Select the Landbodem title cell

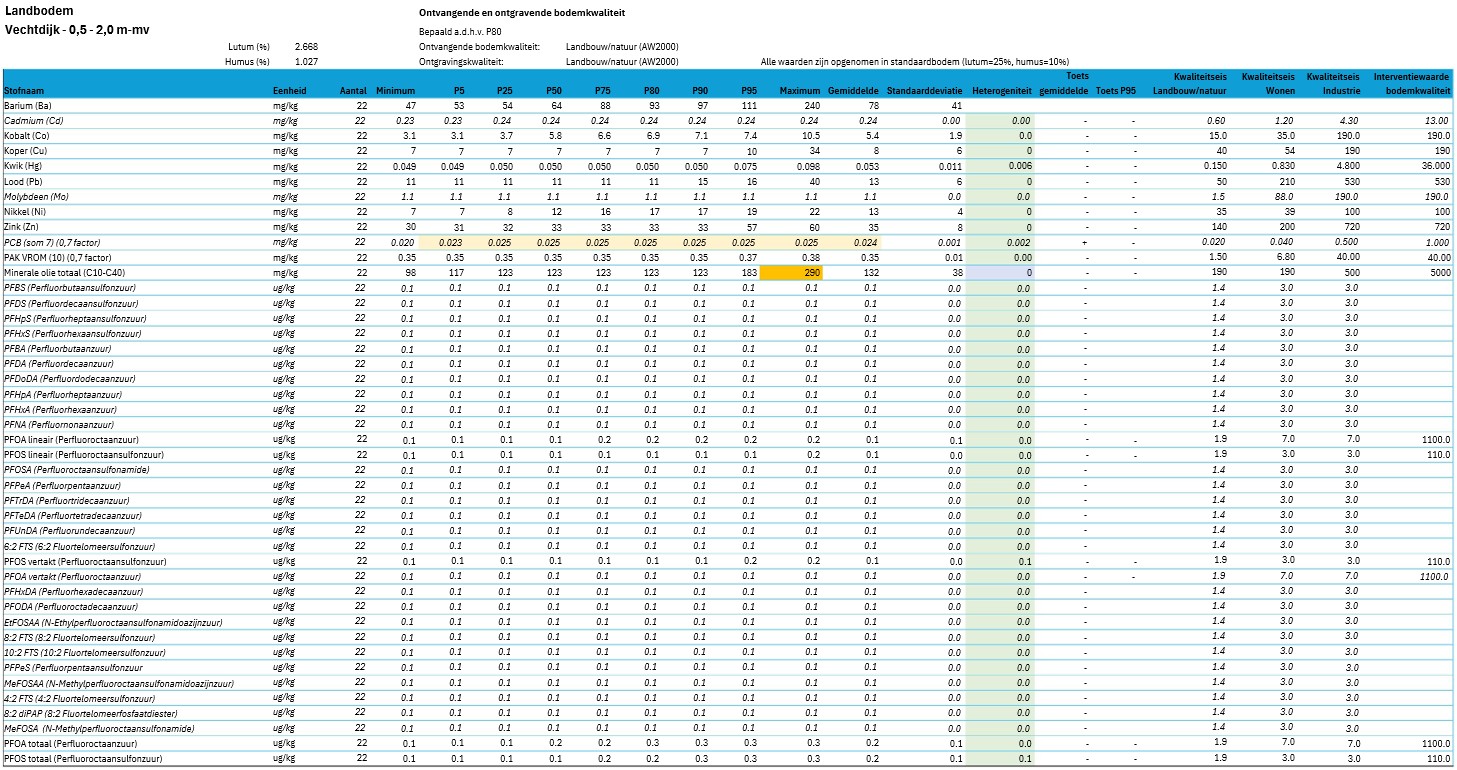(38, 12)
